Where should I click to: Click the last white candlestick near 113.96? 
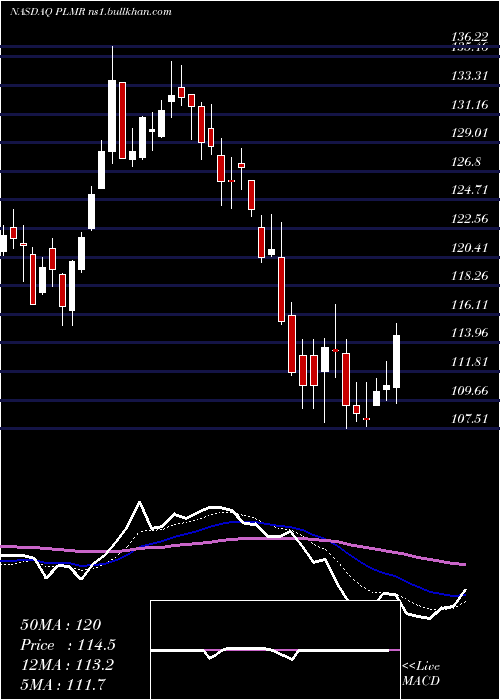[x=396, y=361]
